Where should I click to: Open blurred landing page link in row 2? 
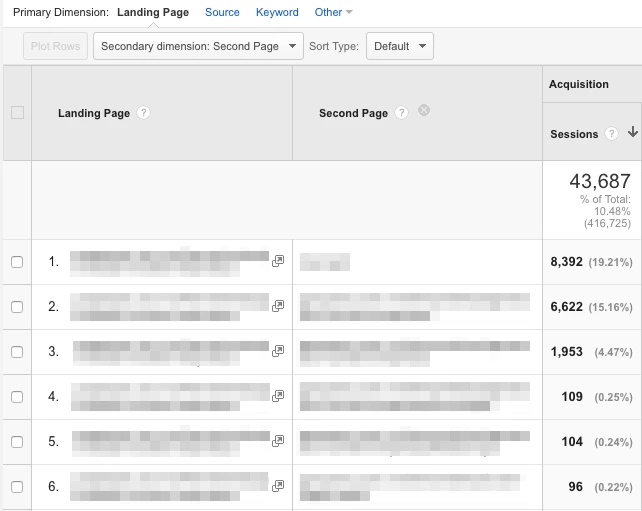(x=170, y=307)
